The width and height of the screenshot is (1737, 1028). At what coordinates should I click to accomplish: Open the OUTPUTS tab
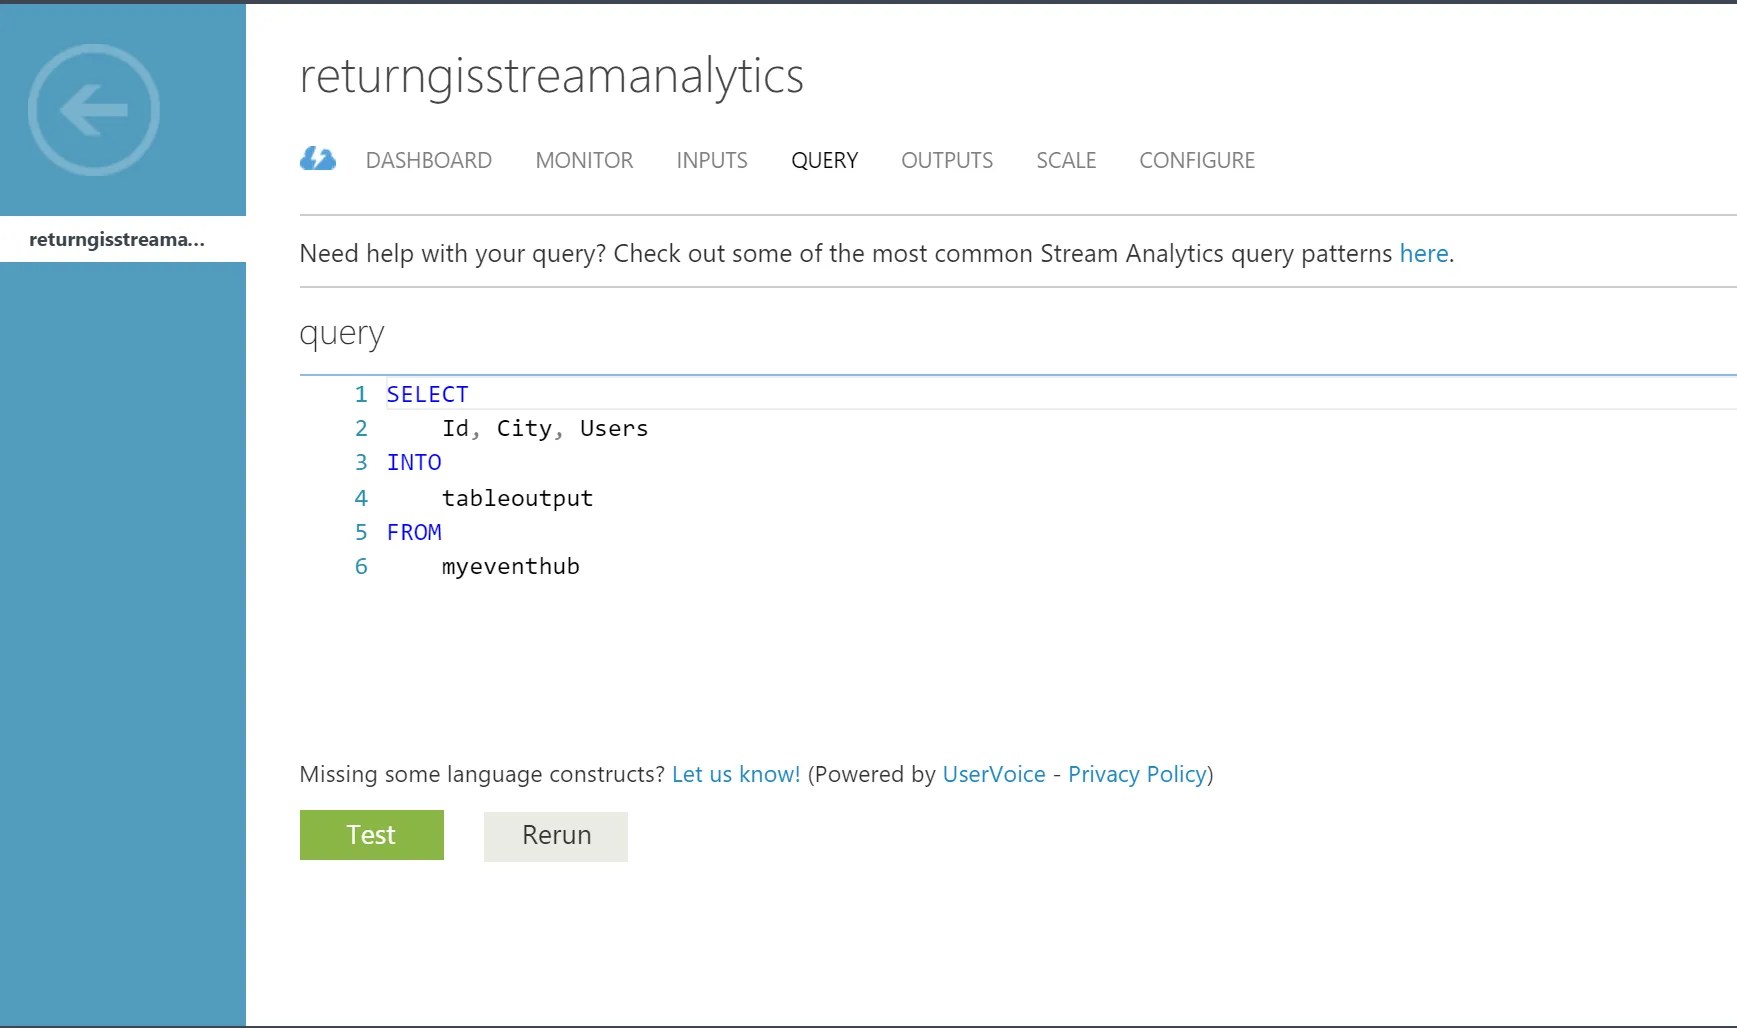click(947, 160)
